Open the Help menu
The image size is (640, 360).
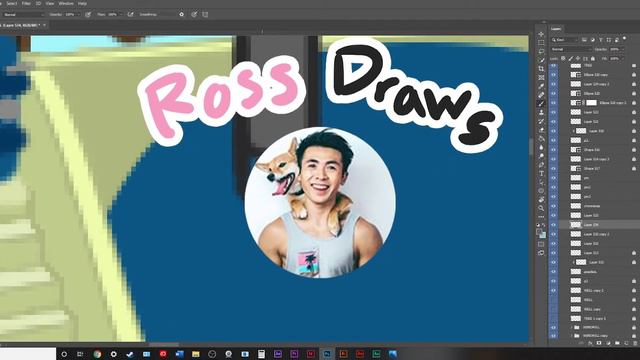pos(82,3)
